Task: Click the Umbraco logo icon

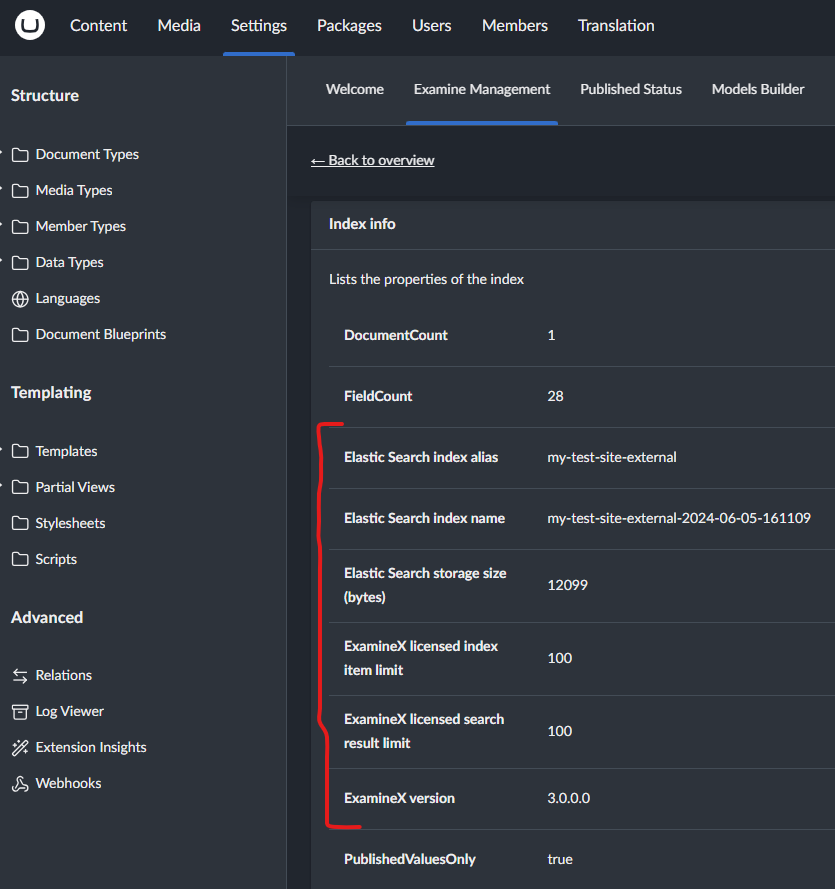Action: 29,25
